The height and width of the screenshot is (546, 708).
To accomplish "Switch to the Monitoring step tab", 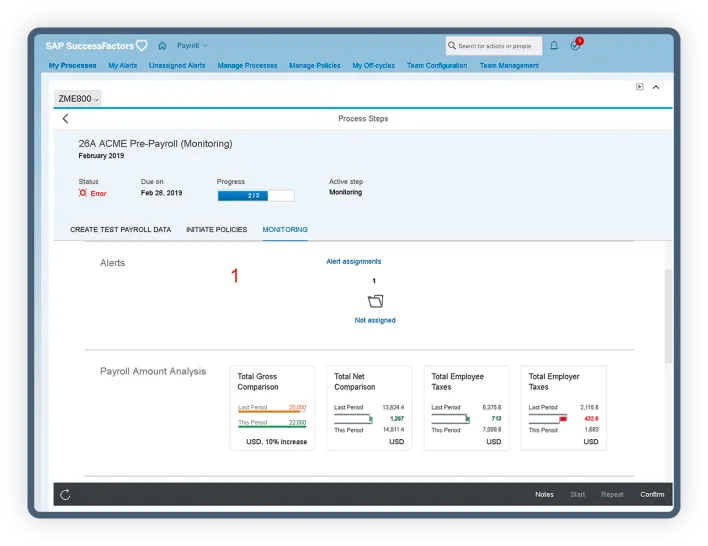I will 285,230.
